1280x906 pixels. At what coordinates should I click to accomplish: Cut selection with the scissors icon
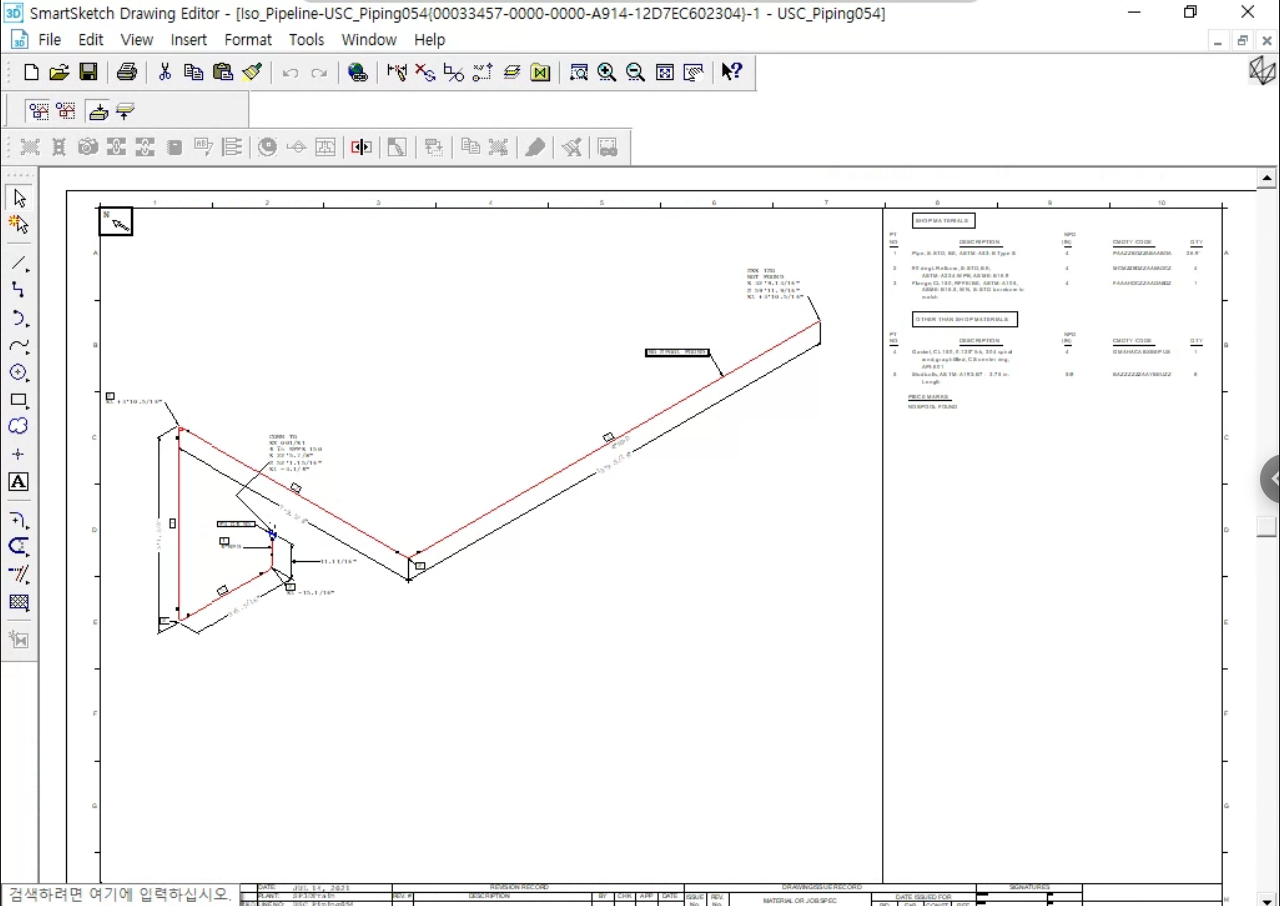click(x=165, y=72)
